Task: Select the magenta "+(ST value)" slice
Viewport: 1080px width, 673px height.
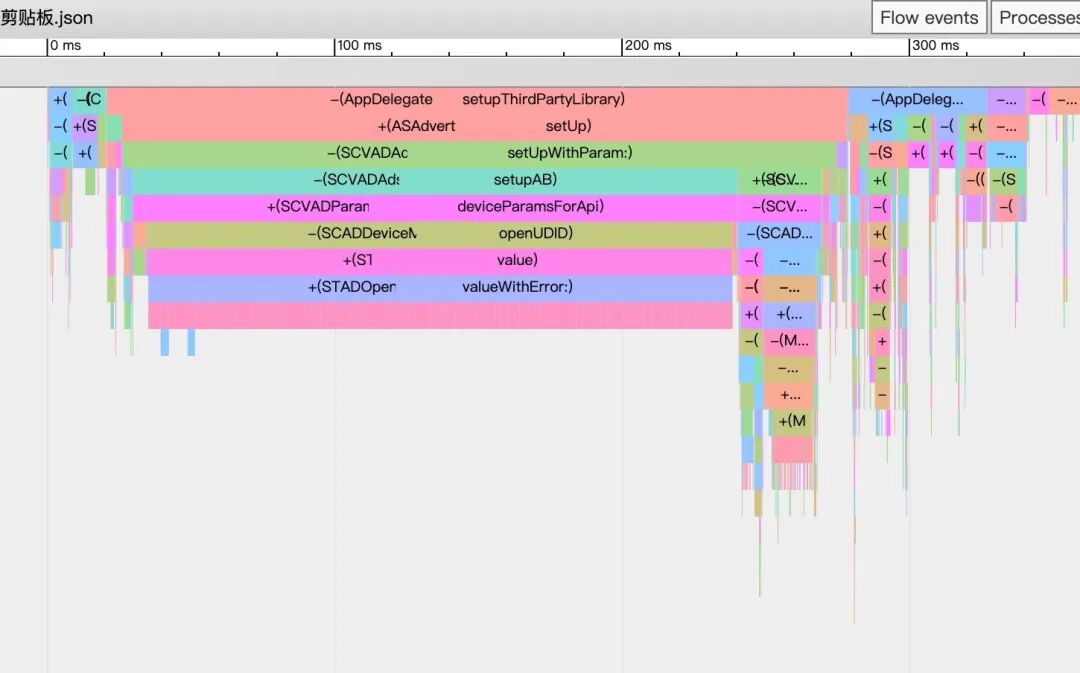Action: pos(439,260)
